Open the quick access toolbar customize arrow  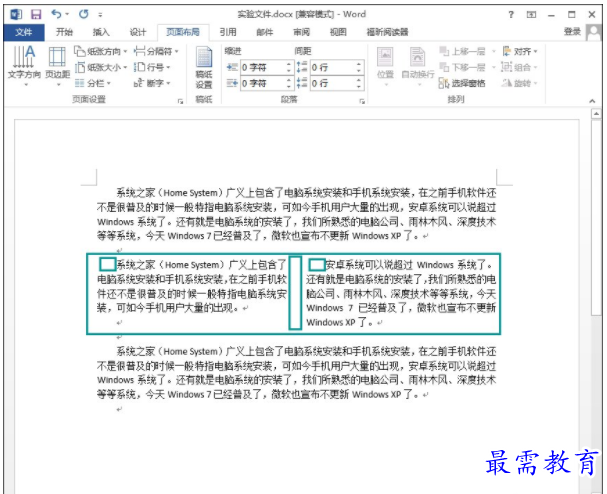tap(100, 15)
